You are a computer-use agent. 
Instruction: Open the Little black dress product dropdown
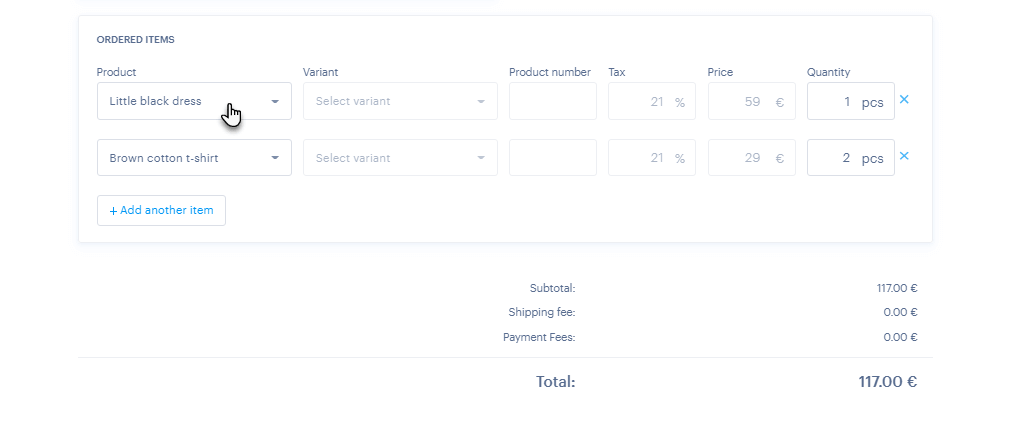click(194, 101)
